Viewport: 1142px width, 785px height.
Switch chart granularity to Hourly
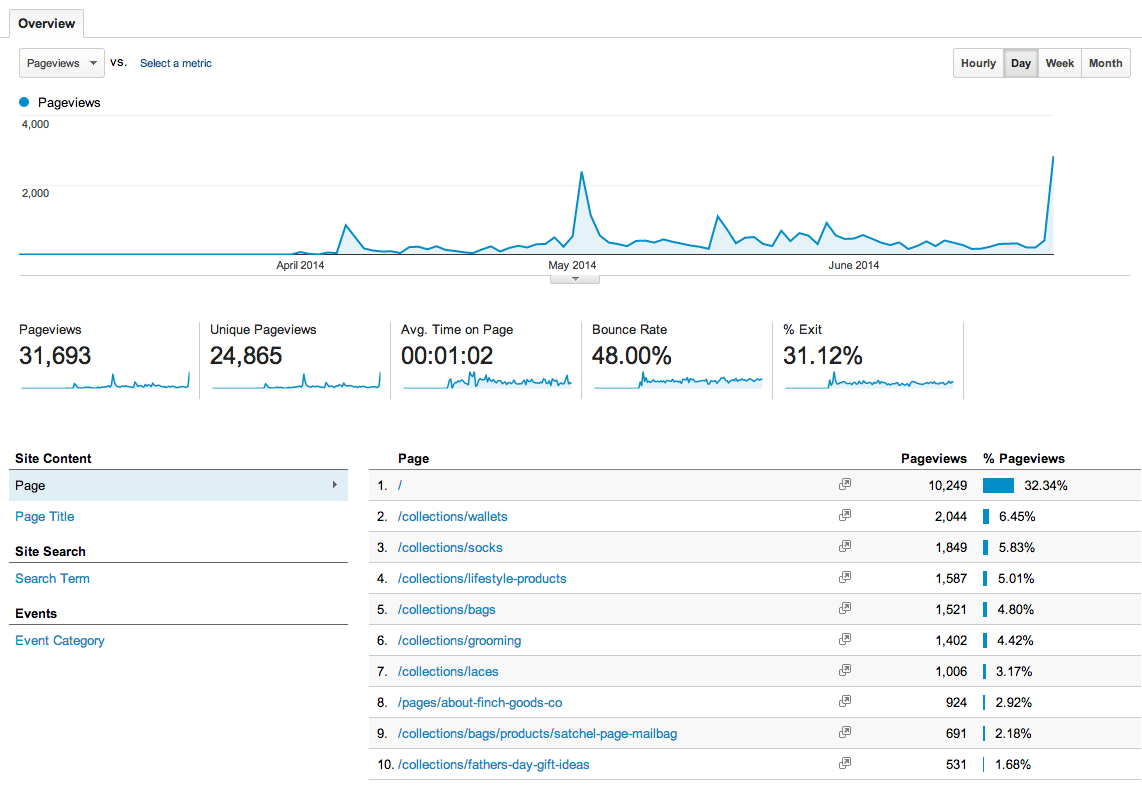(x=978, y=62)
